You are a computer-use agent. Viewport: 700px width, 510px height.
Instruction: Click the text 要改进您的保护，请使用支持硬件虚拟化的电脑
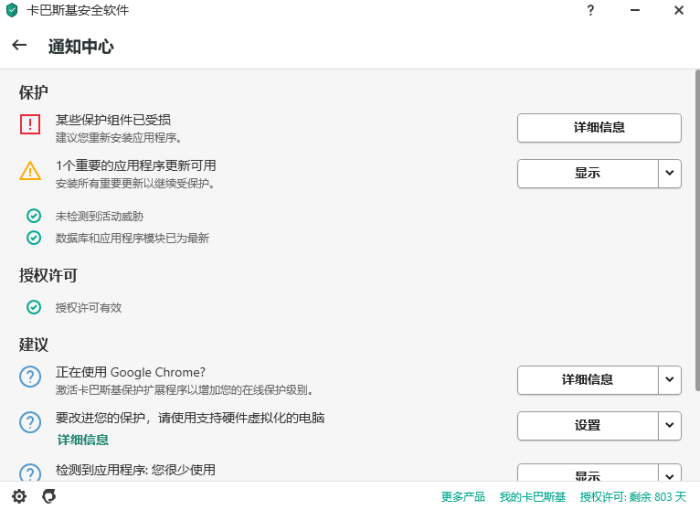[x=190, y=418]
